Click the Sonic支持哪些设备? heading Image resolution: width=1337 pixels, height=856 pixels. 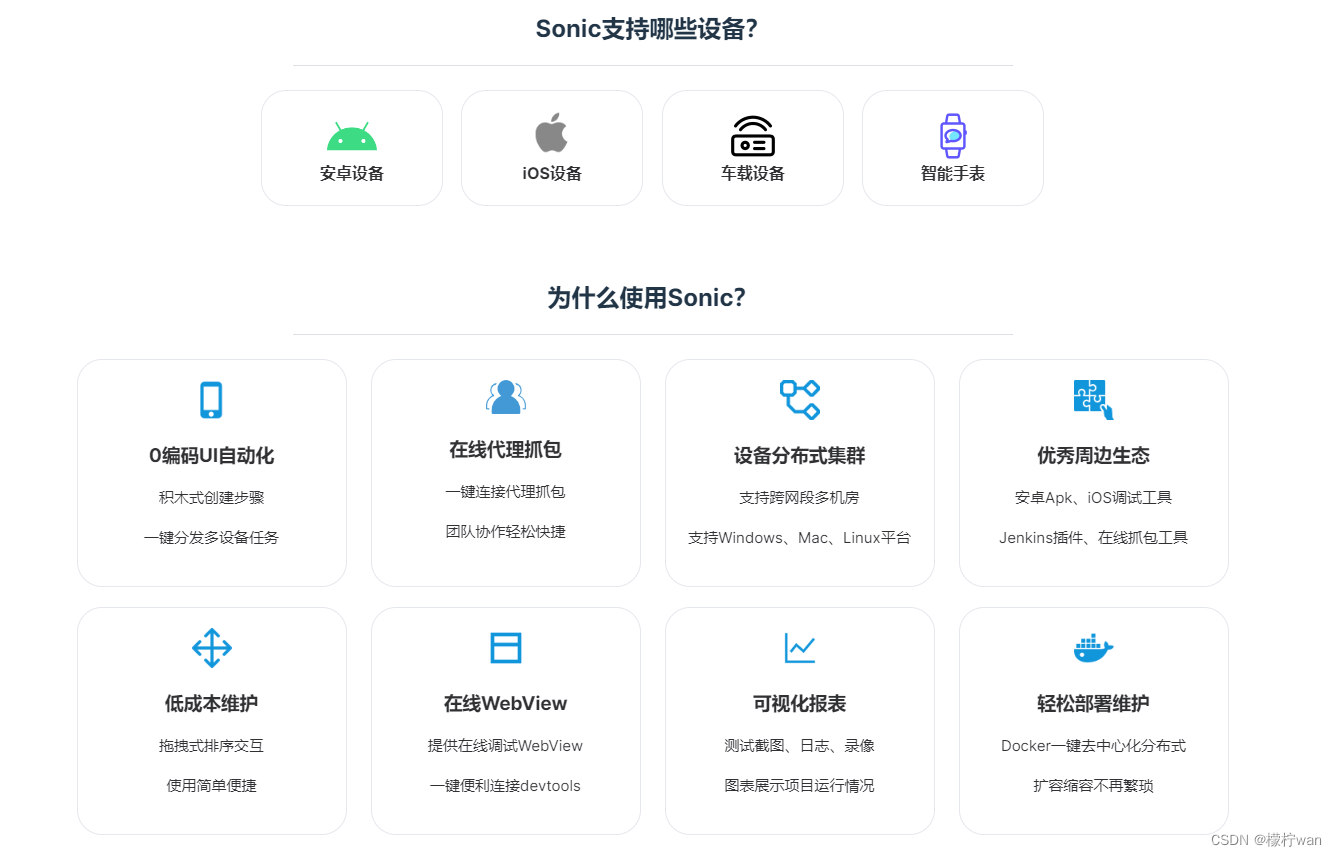coord(647,29)
